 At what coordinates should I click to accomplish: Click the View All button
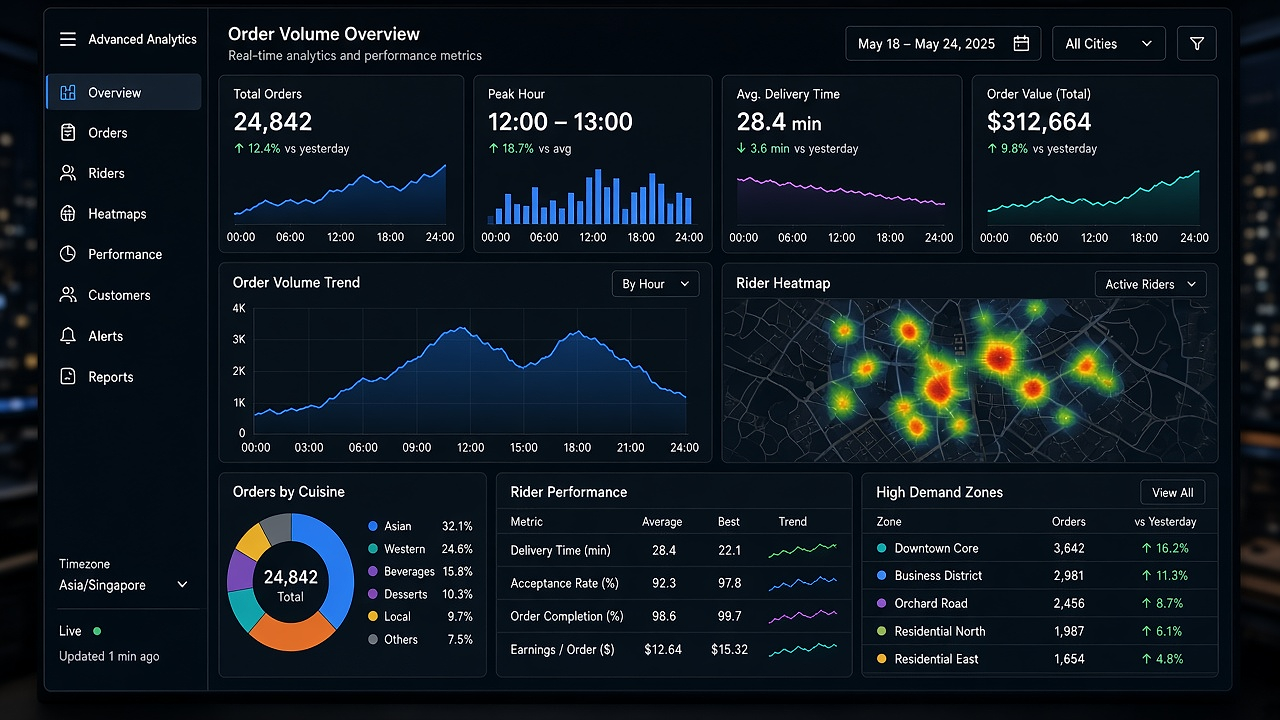[1172, 493]
